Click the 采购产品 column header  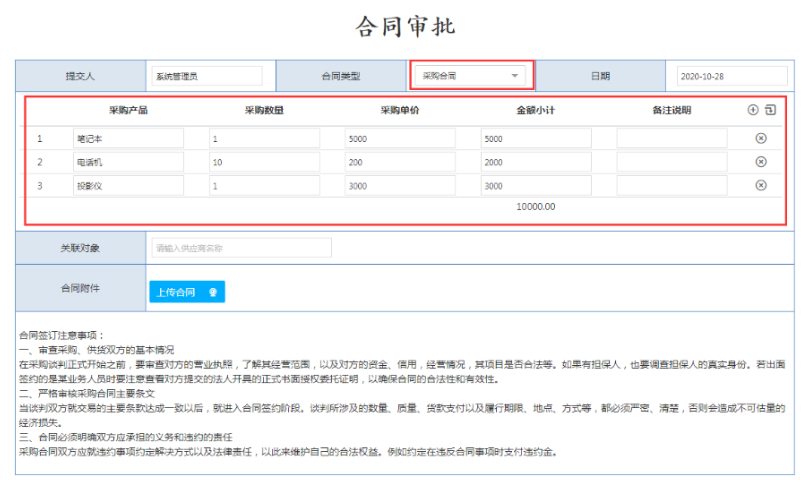coord(128,110)
